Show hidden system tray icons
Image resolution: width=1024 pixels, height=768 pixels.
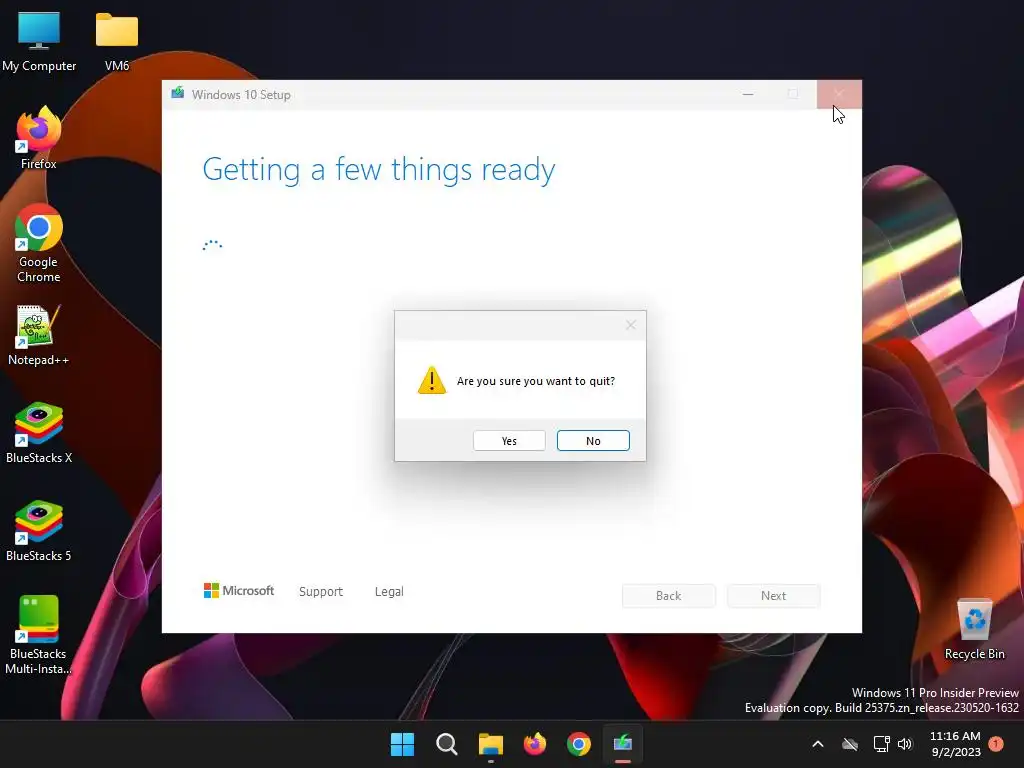tap(818, 744)
